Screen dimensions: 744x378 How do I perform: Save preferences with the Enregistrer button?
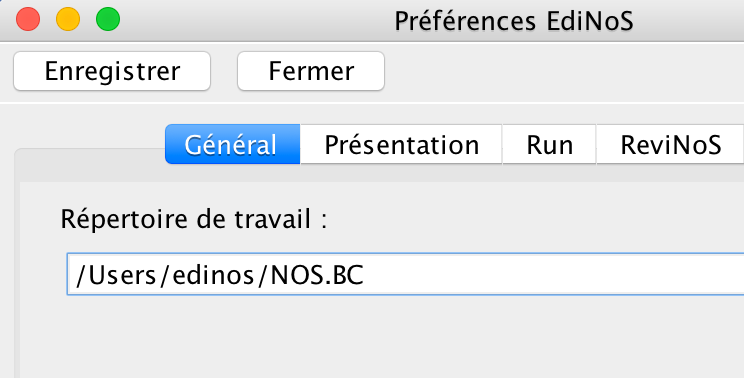112,71
